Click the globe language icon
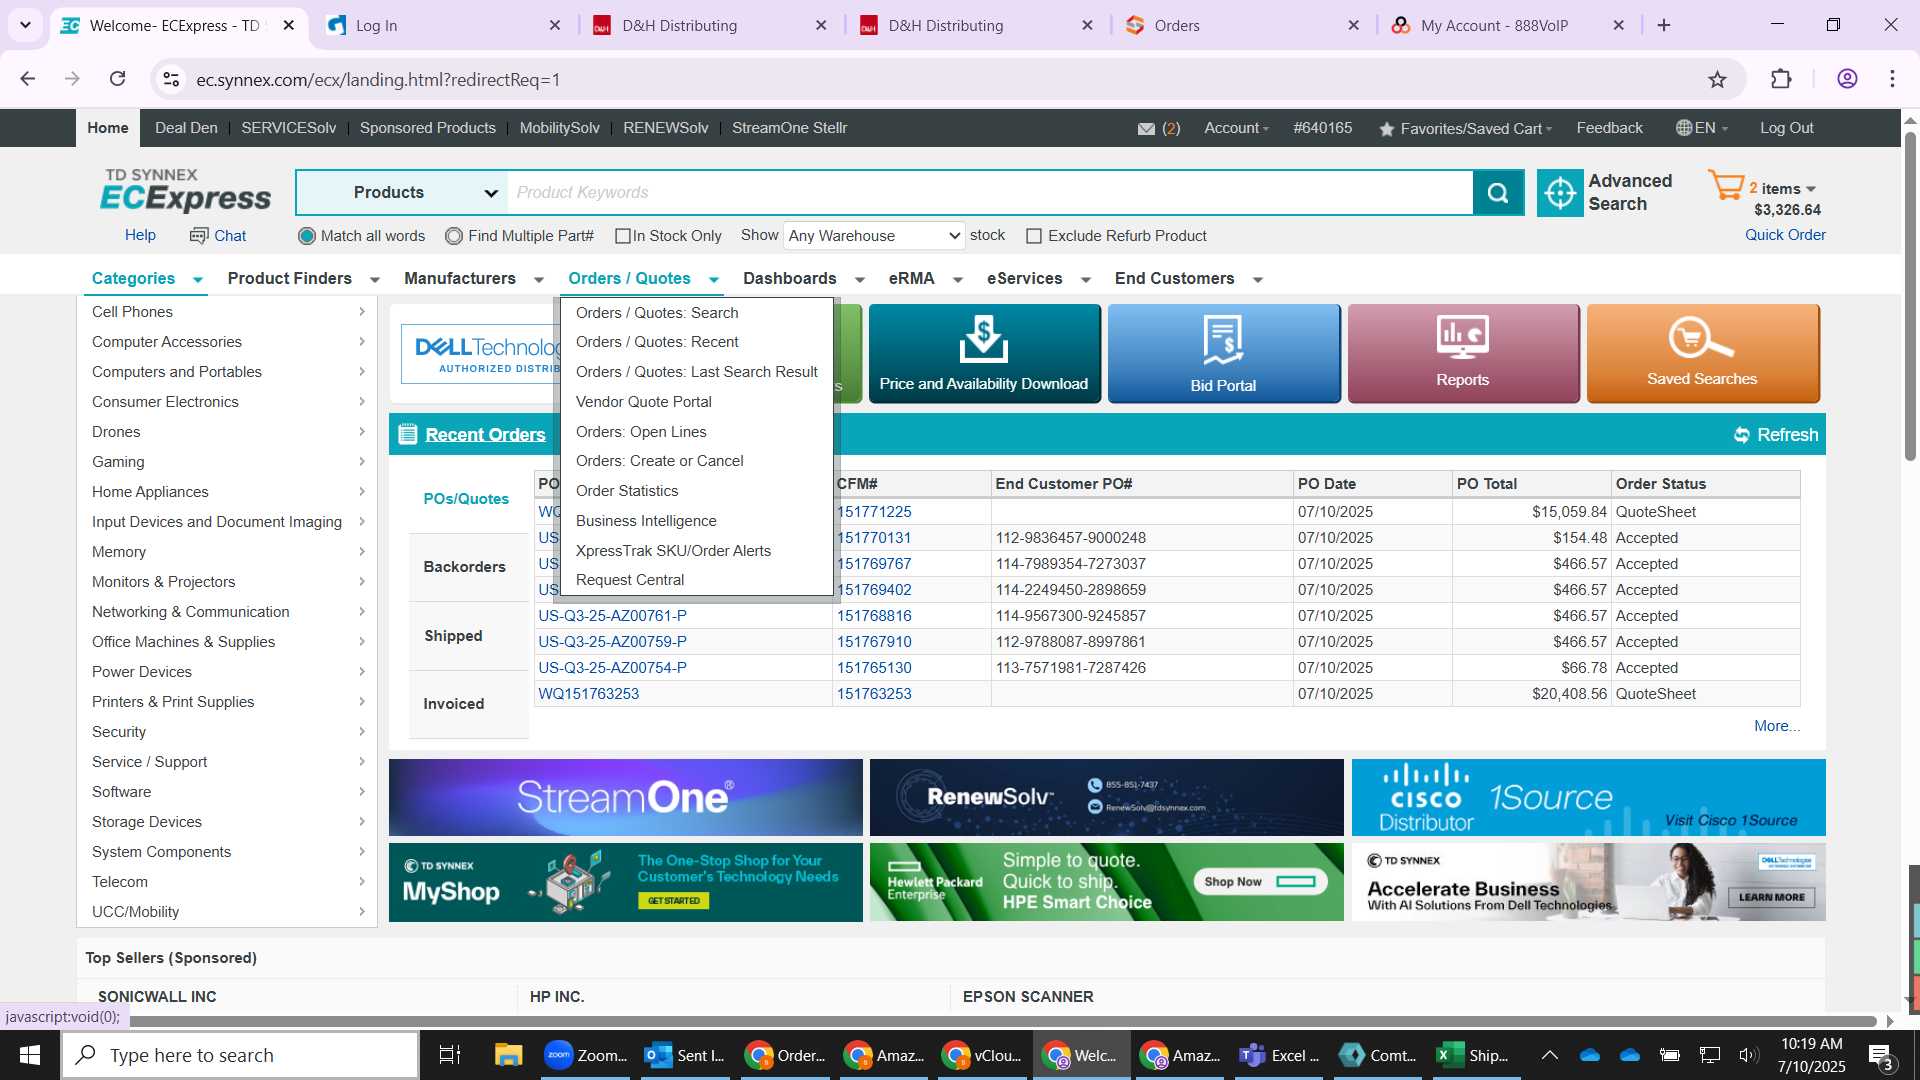1920x1080 pixels. pos(1684,128)
